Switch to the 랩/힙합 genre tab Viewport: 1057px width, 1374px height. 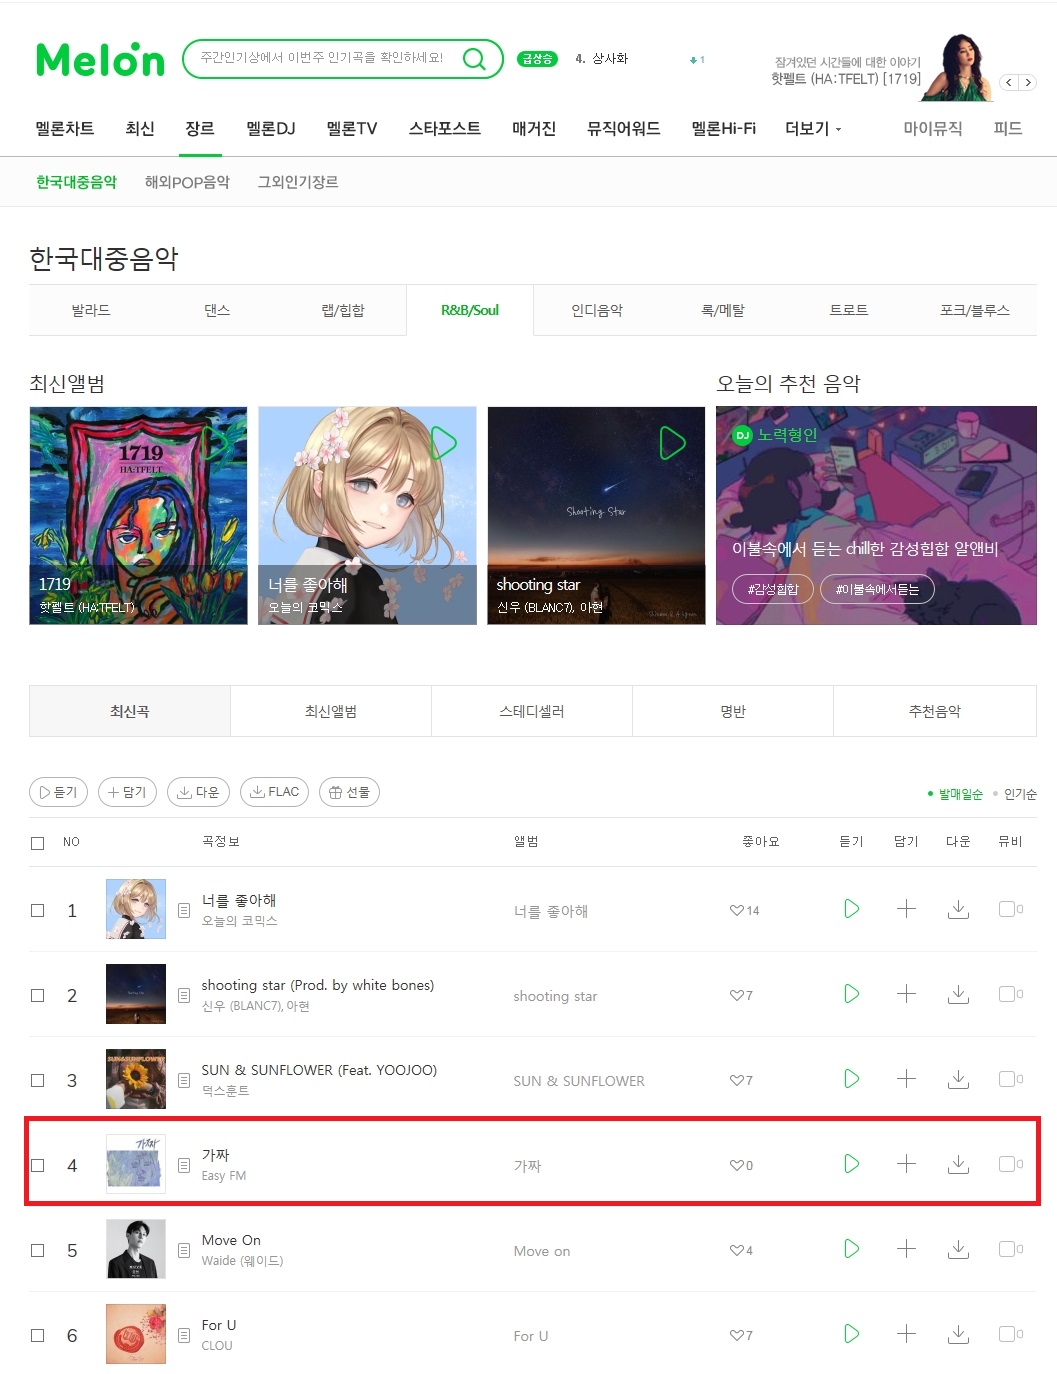[x=343, y=310]
